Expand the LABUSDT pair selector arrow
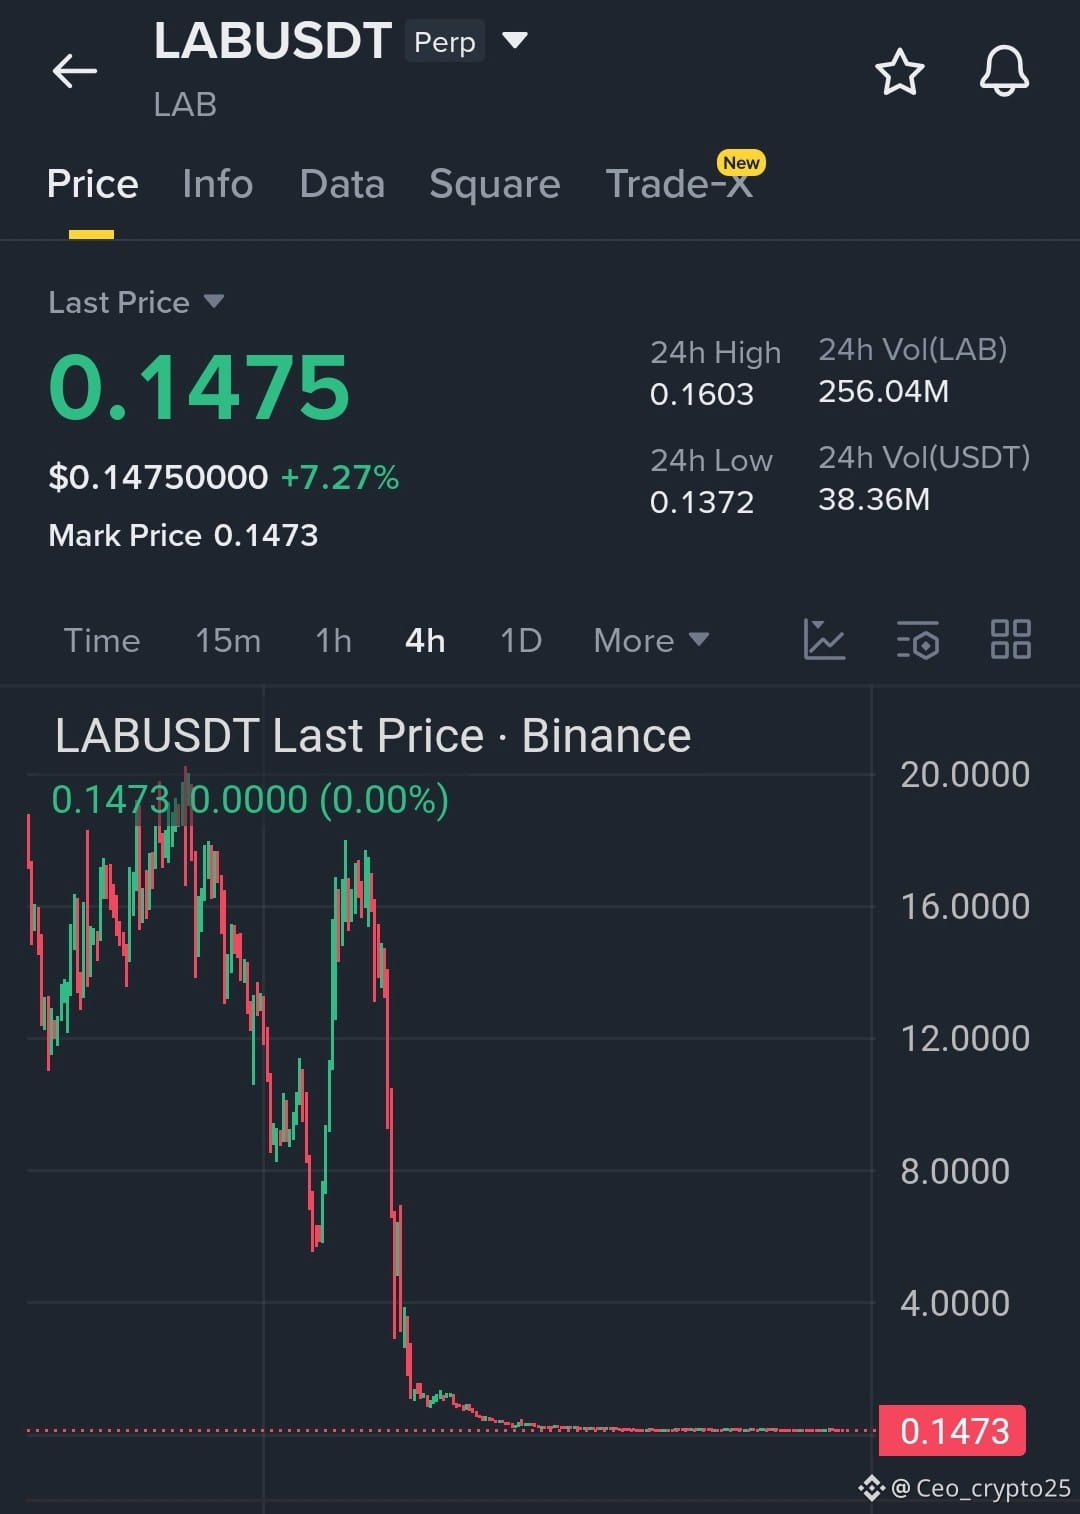1080x1514 pixels. tap(514, 40)
